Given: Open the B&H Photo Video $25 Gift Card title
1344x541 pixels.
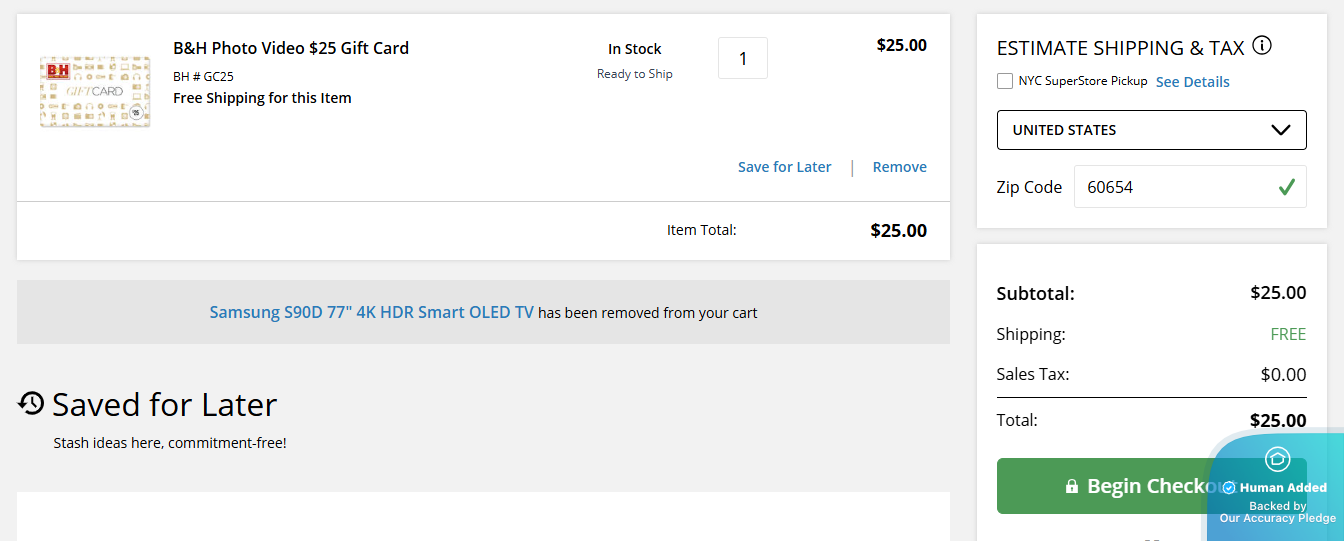Looking at the screenshot, I should coord(291,48).
